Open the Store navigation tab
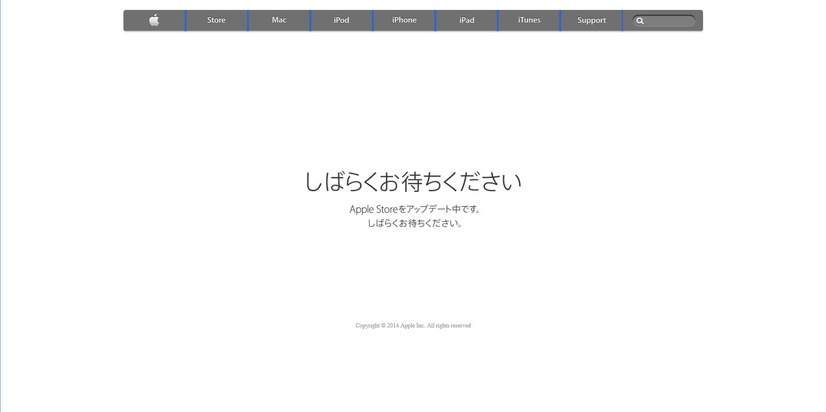Viewport: 826px width, 412px height. coord(217,21)
